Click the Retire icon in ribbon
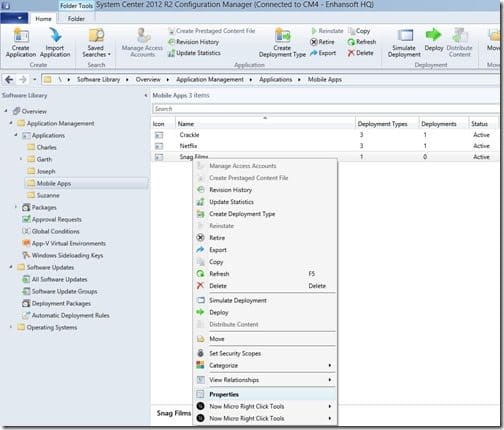The width and height of the screenshot is (504, 430). [x=314, y=42]
